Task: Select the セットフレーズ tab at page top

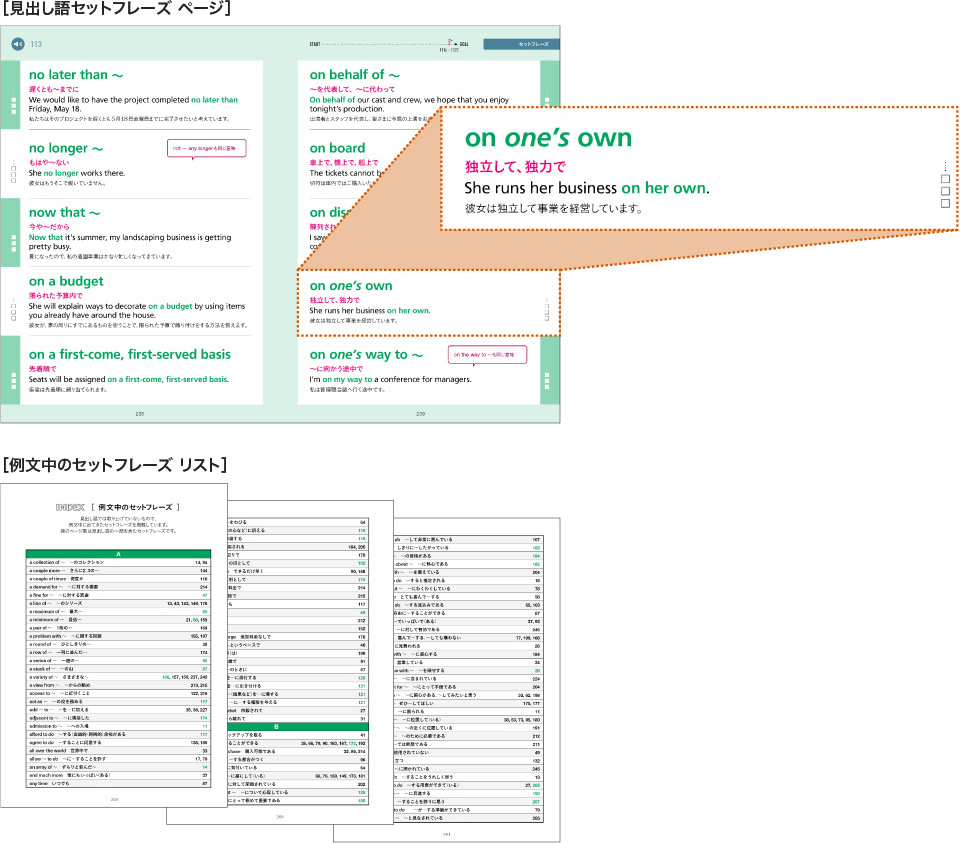Action: (x=521, y=44)
